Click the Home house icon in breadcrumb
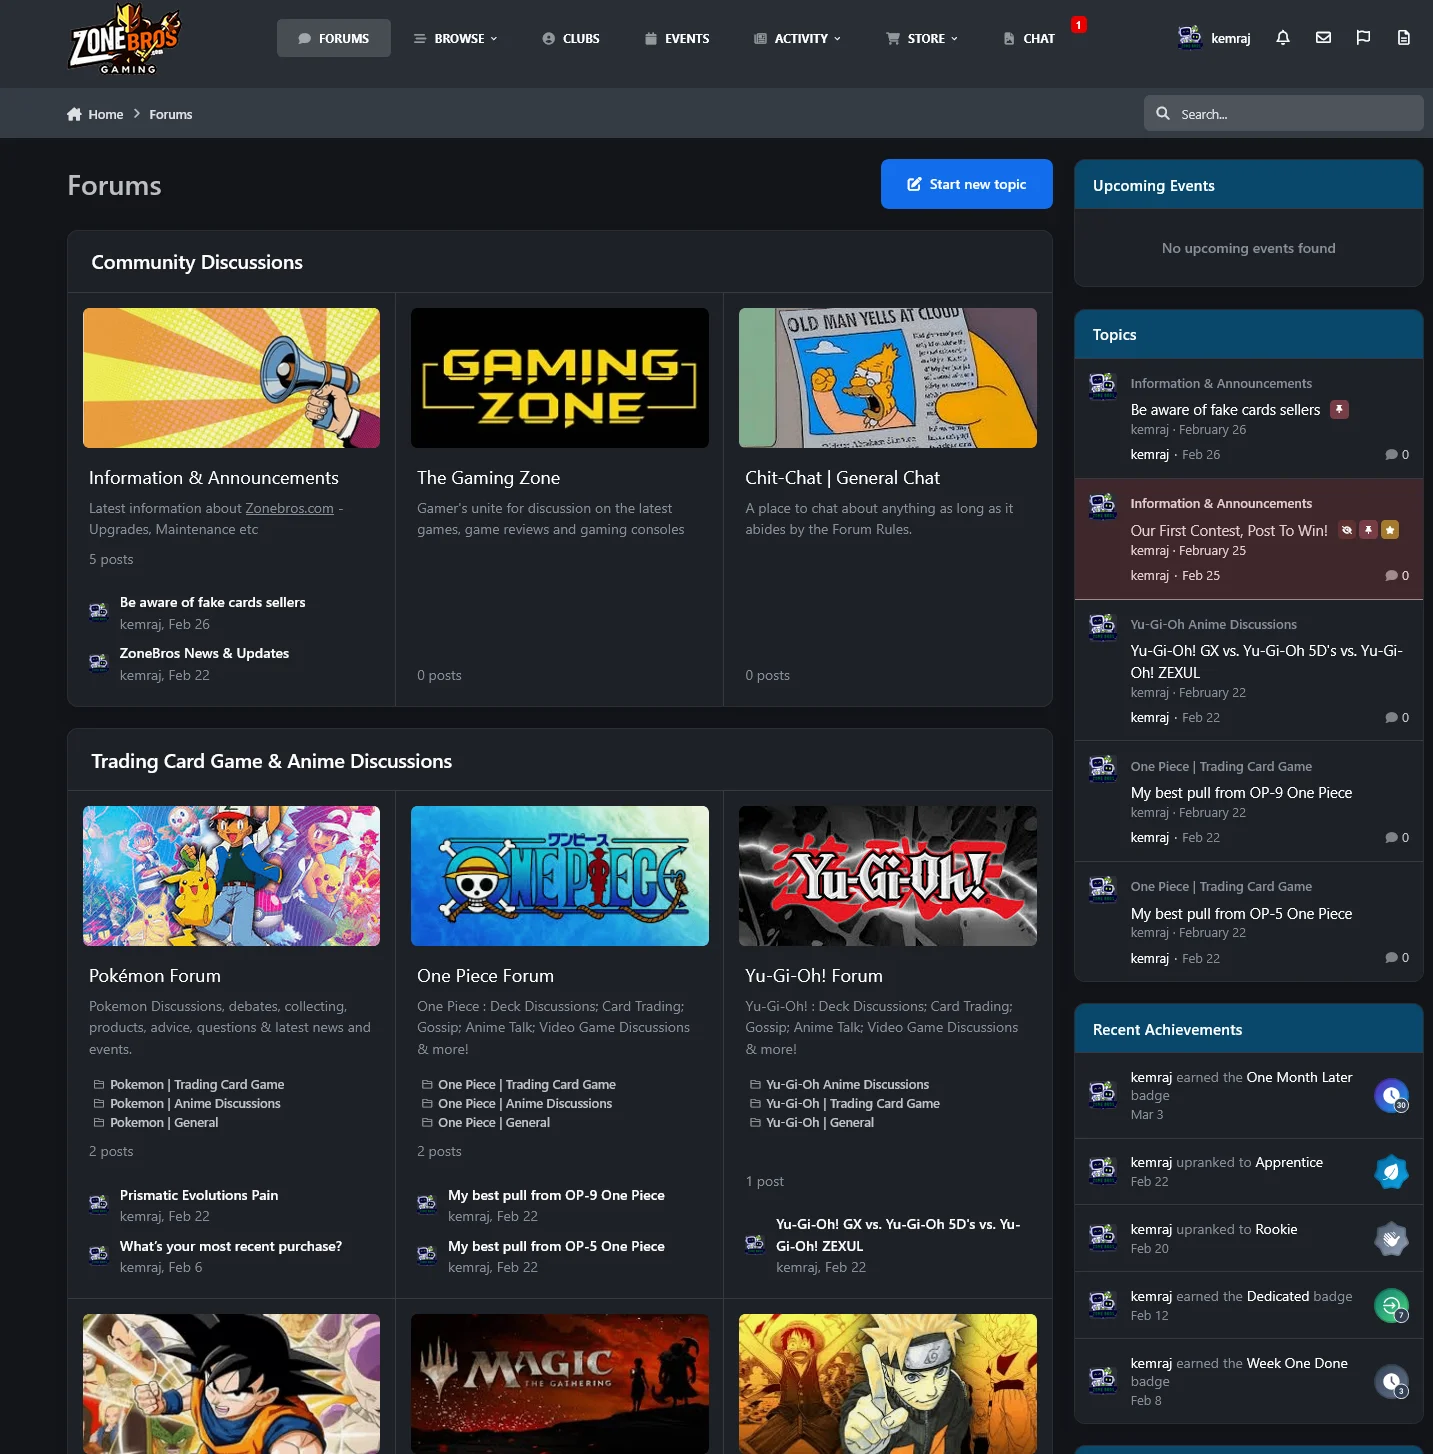This screenshot has height=1454, width=1433. pyautogui.click(x=74, y=114)
